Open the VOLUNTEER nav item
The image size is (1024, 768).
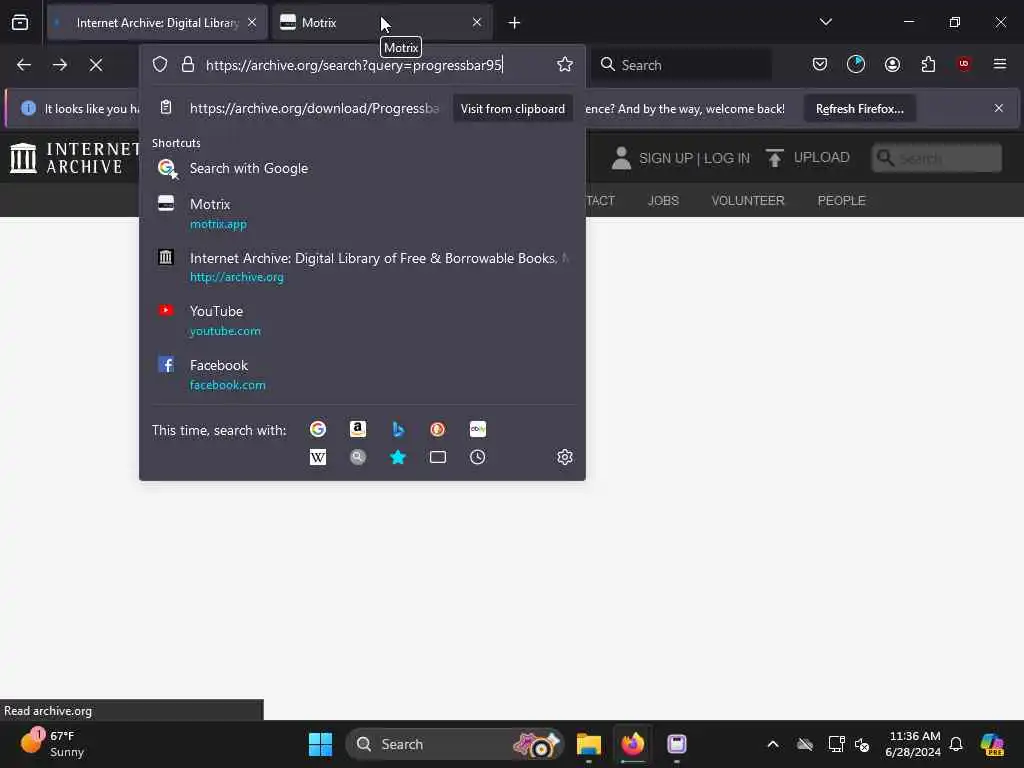click(748, 200)
